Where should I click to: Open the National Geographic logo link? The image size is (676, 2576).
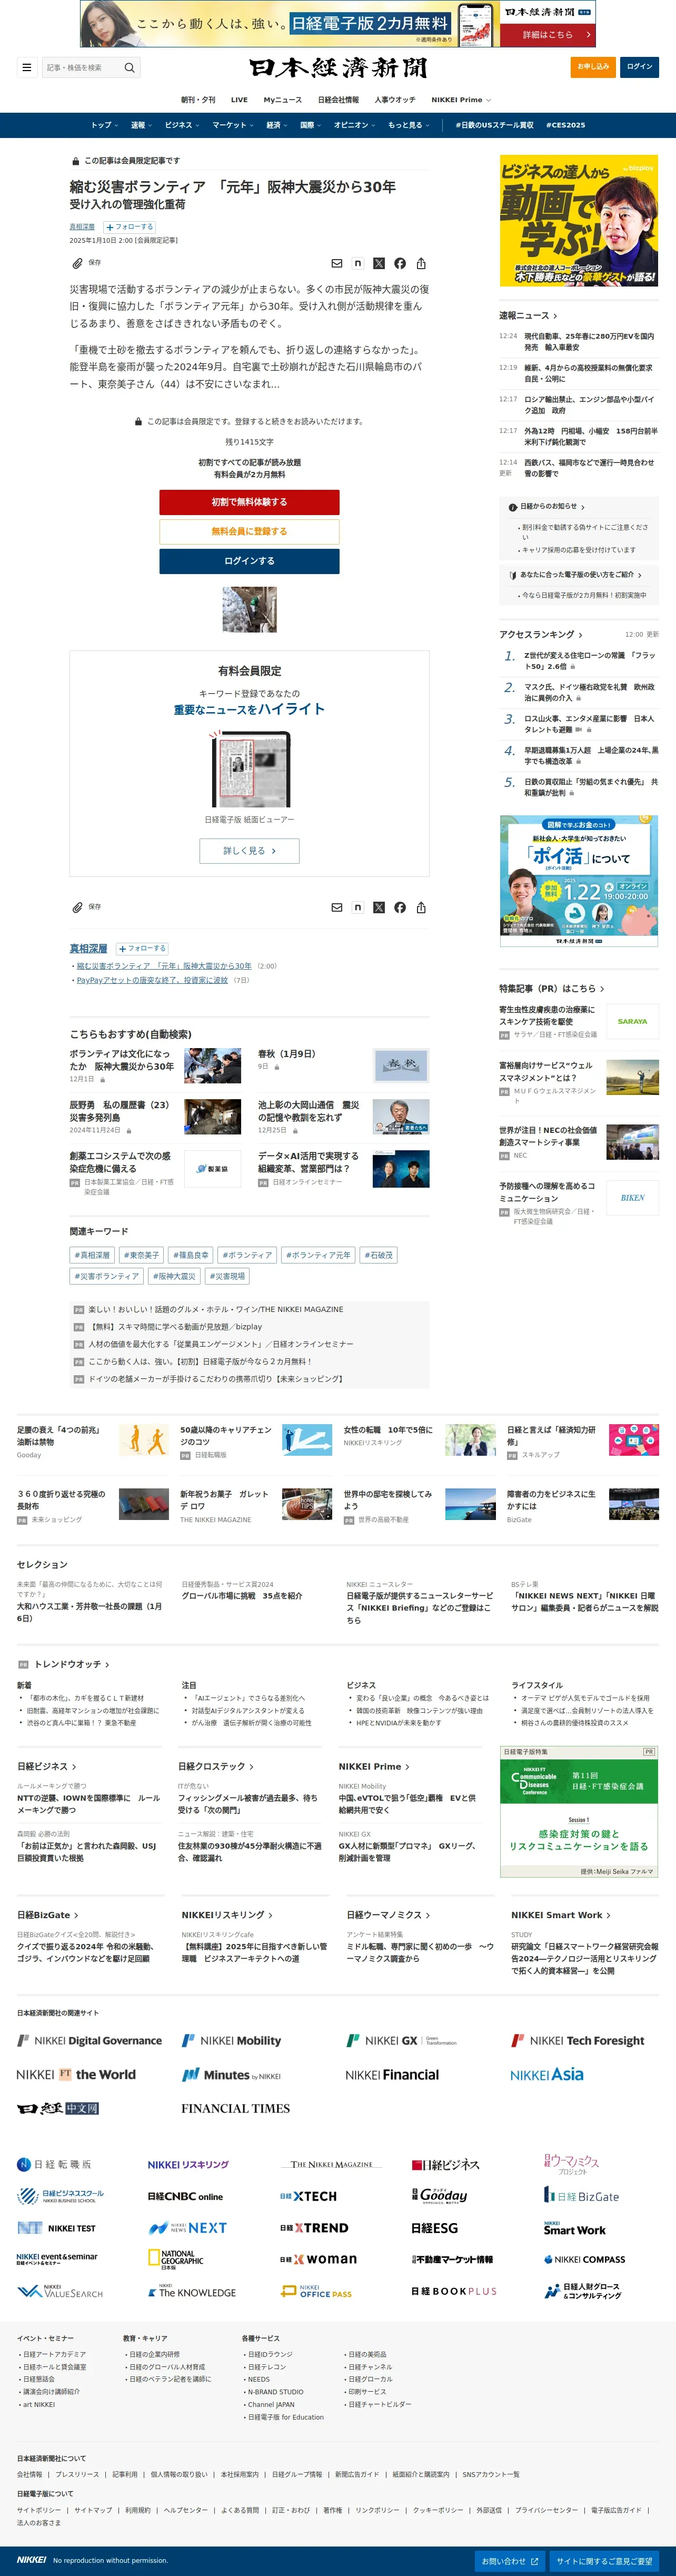(x=176, y=2260)
